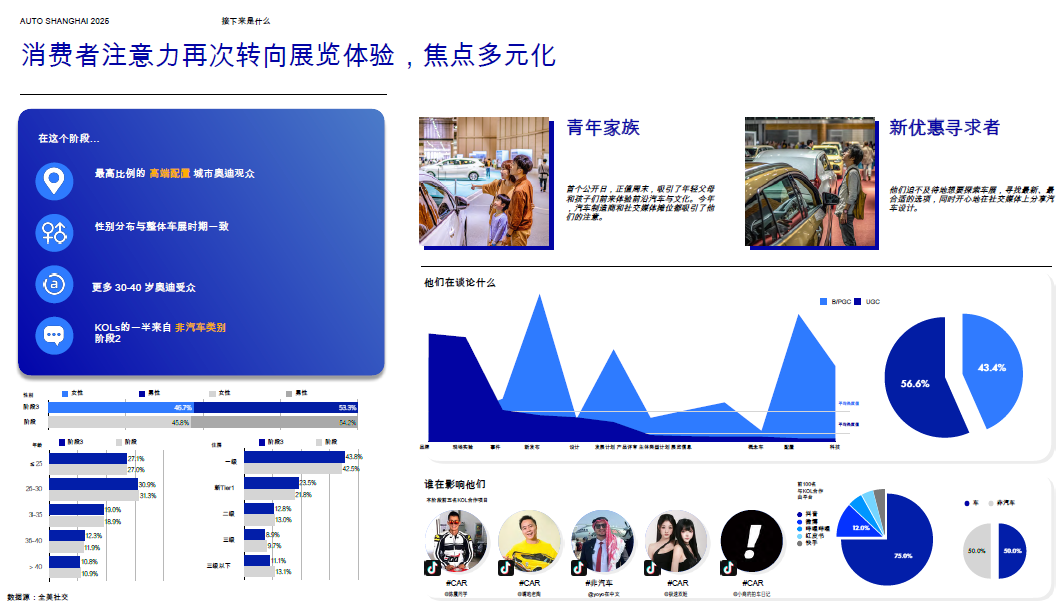This screenshot has width=1061, height=609.
Task: Click the 数据源：全美社交 footnote
Action: click(x=37, y=597)
